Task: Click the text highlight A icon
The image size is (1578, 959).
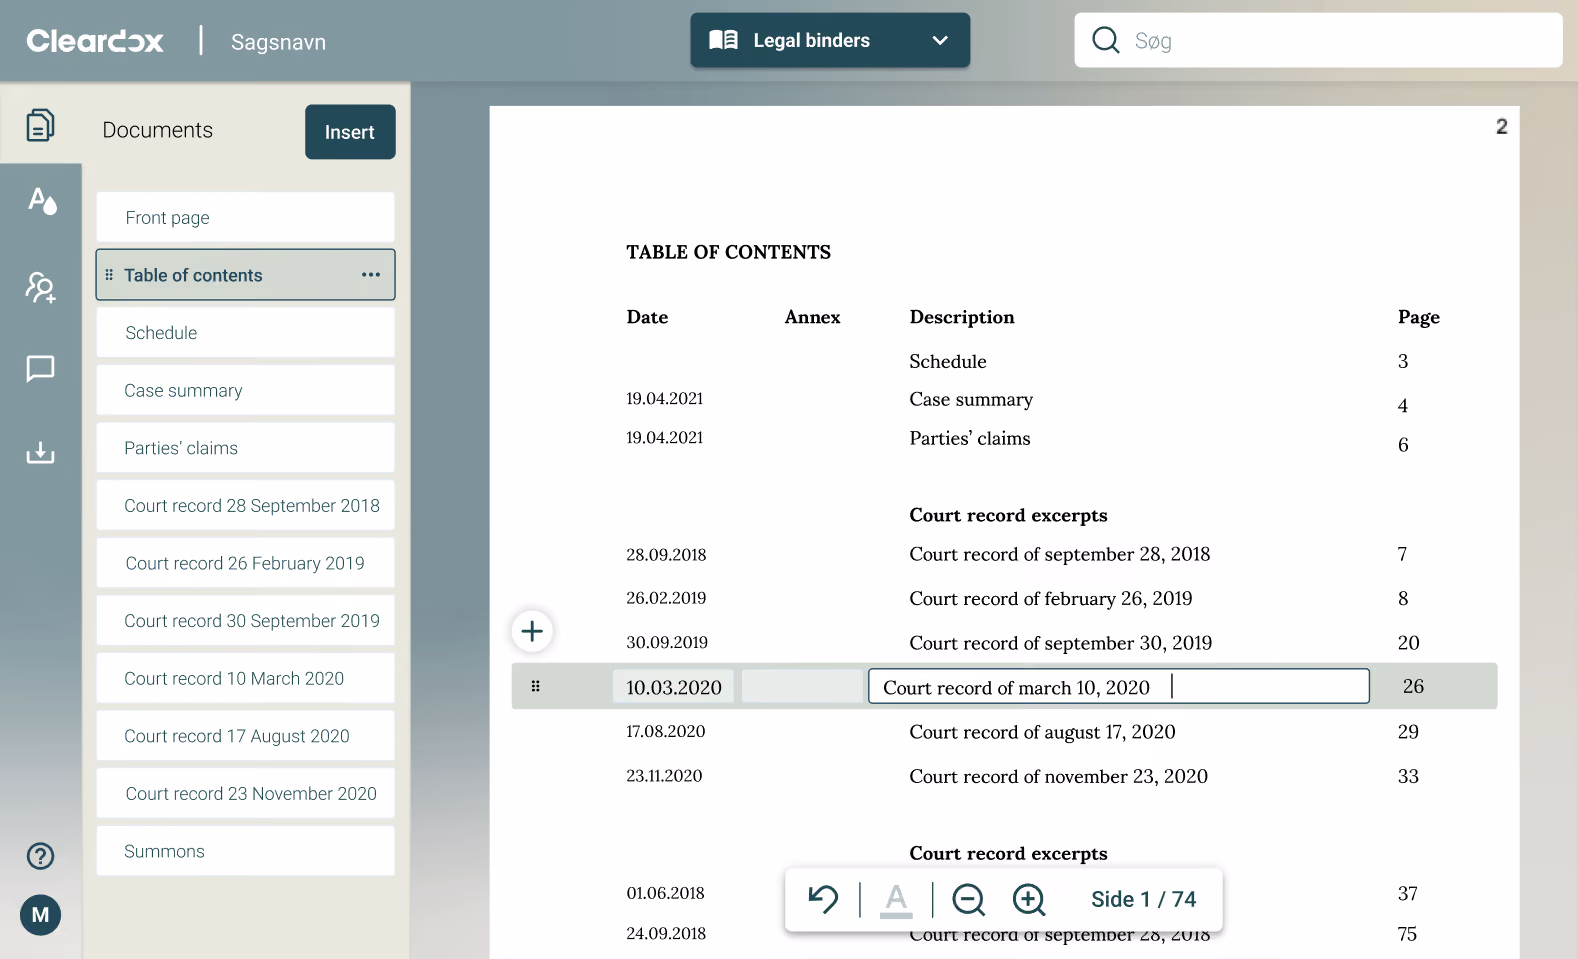Action: (x=896, y=900)
